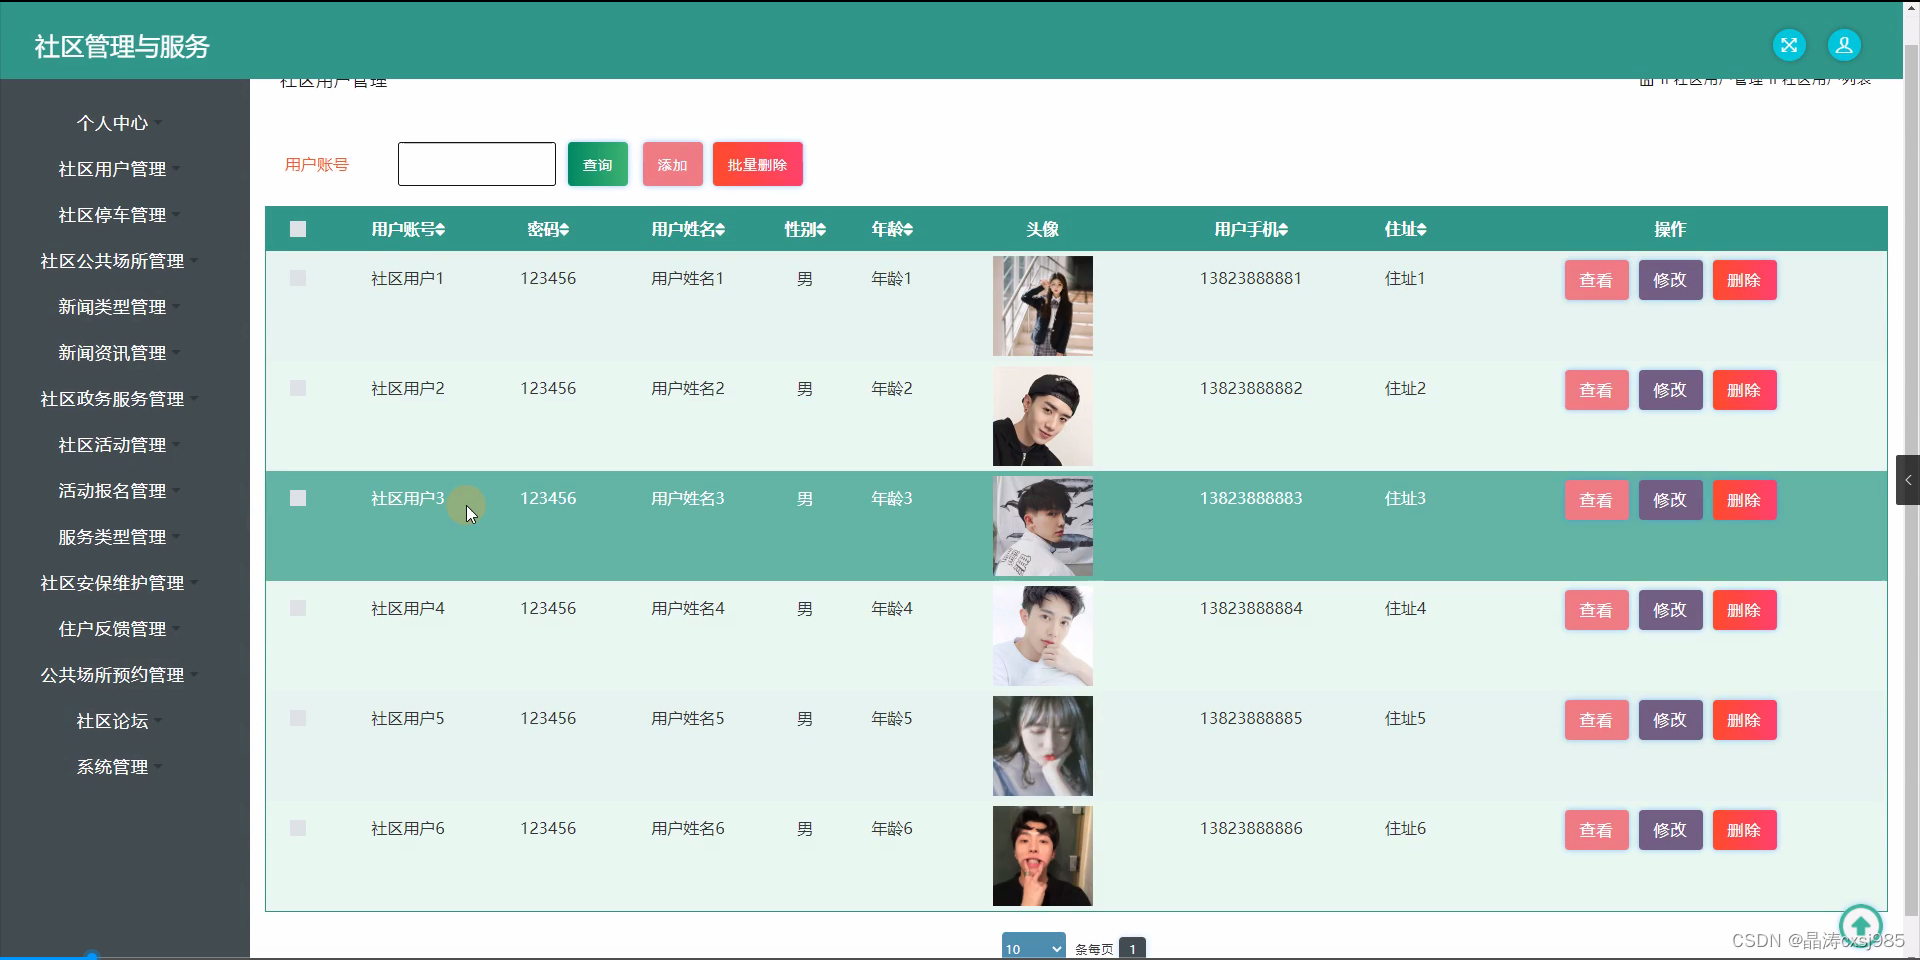Click the 添加 add button
The image size is (1920, 960).
coord(672,164)
